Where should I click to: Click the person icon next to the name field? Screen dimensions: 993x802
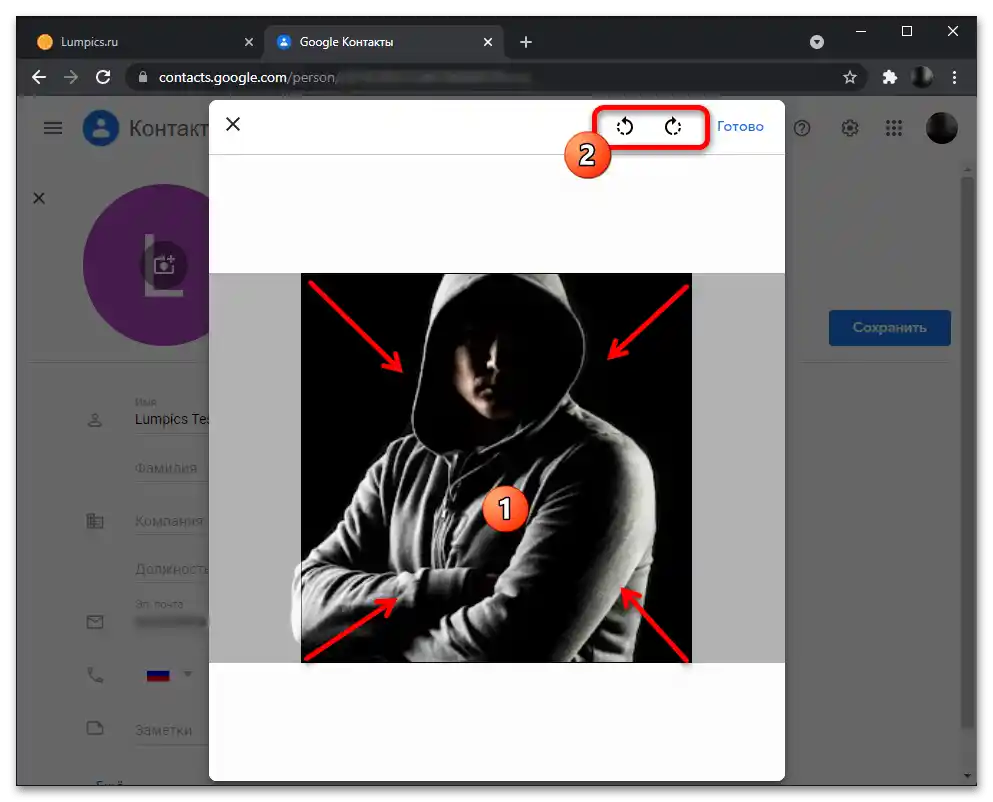pos(95,420)
